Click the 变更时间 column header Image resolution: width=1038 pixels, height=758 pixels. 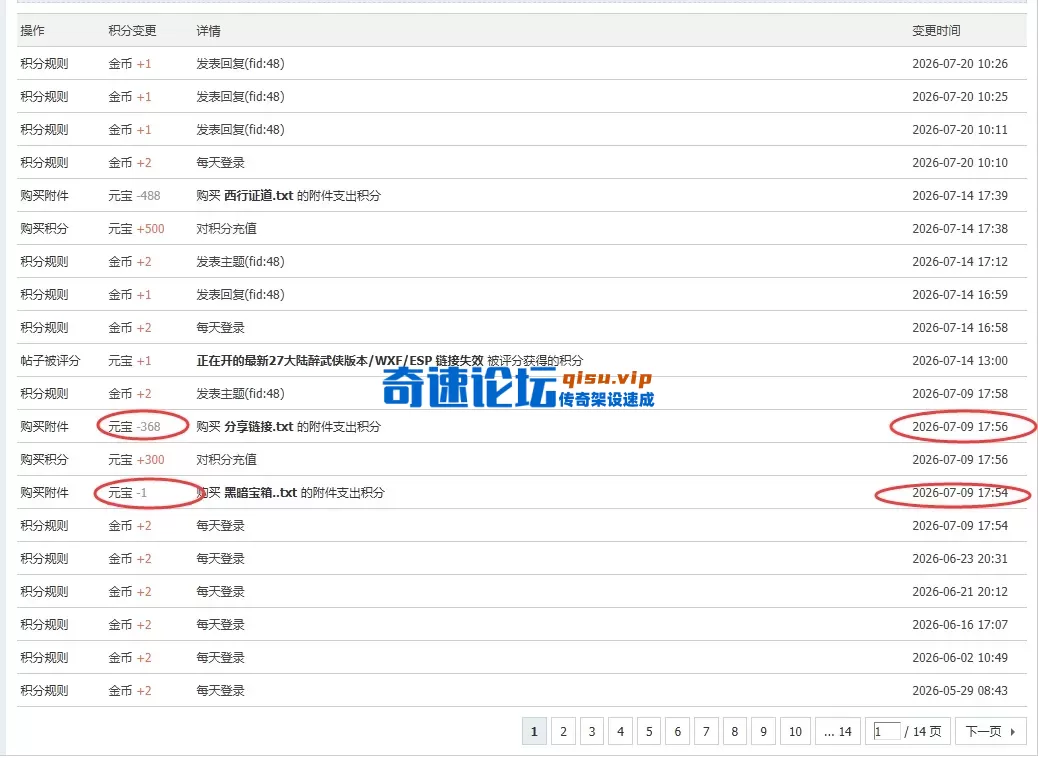coord(936,30)
